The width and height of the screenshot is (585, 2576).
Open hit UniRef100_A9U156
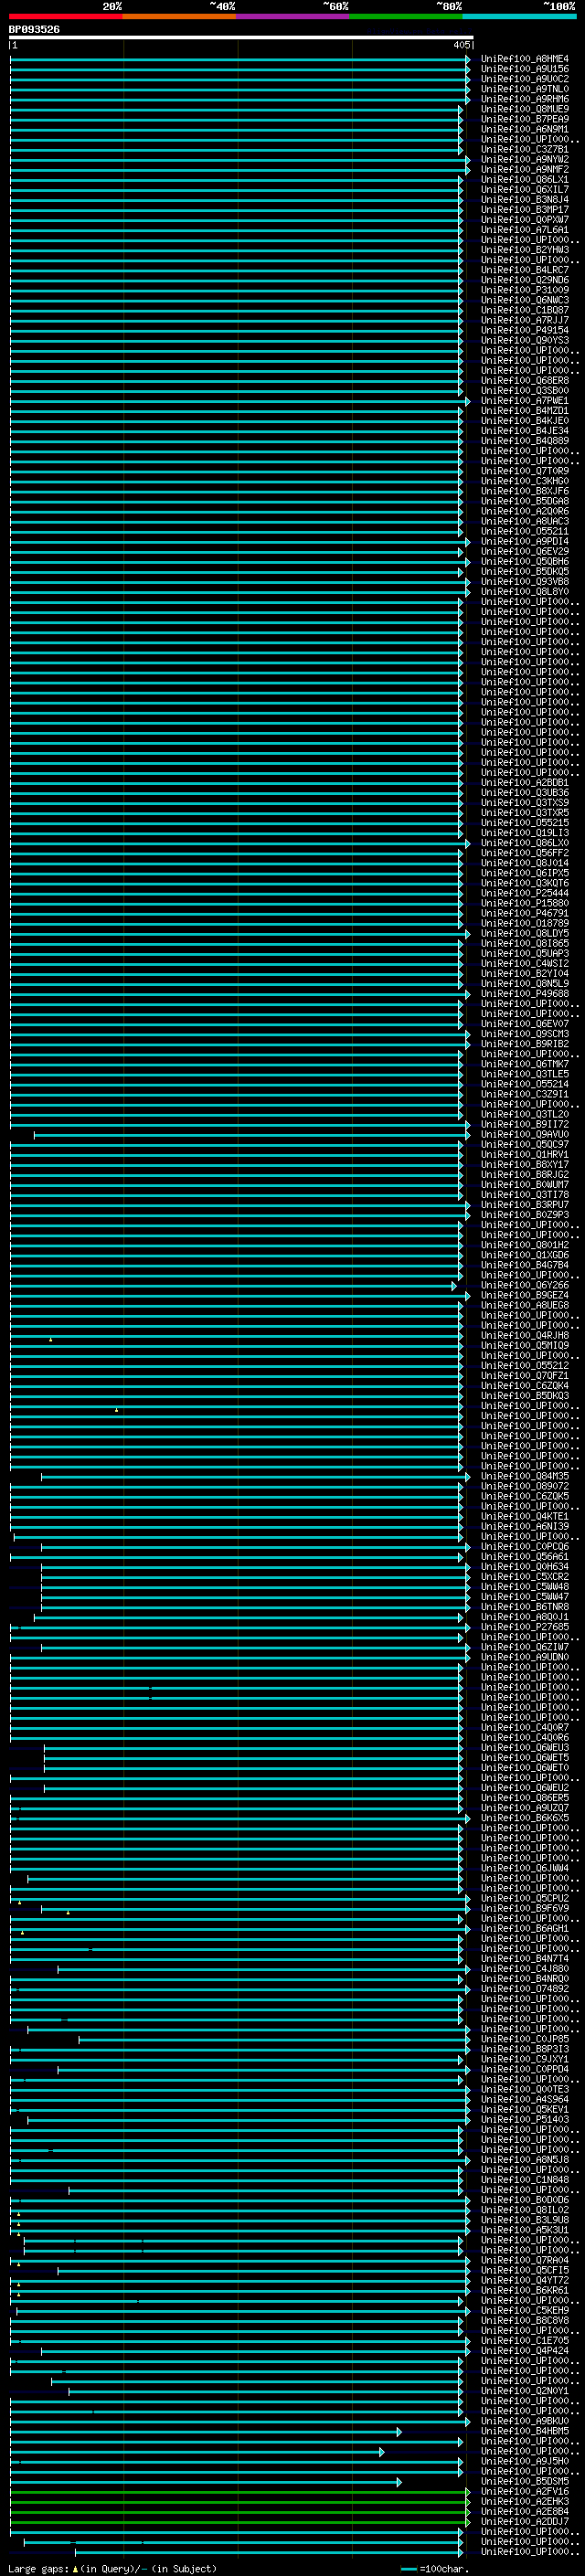(524, 69)
